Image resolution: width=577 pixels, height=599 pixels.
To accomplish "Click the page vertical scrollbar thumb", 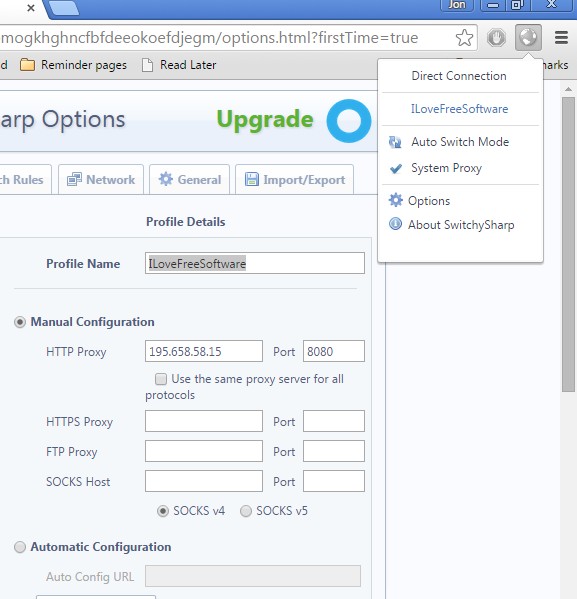I will [x=569, y=244].
